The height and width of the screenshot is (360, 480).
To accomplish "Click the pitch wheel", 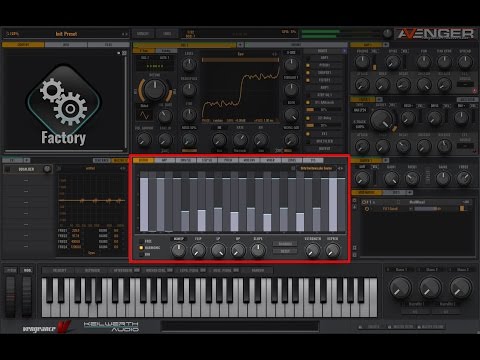I will pyautogui.click(x=10, y=296).
